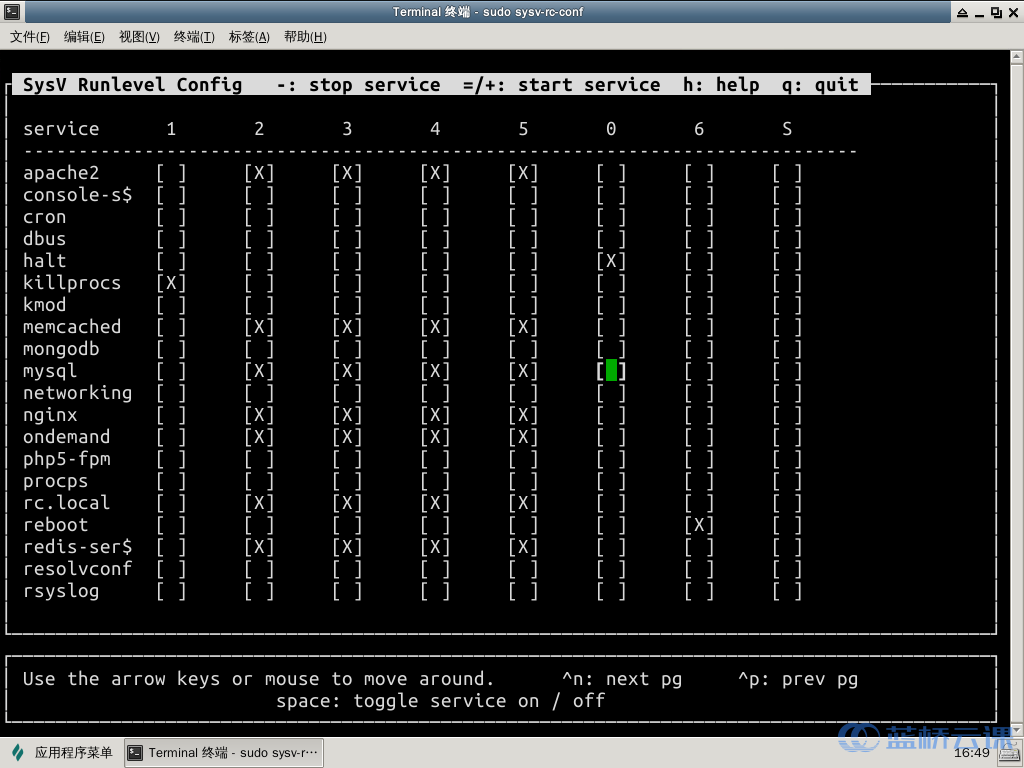Toggle apache2 checkbox for runlevel 2
The width and height of the screenshot is (1024, 768).
pyautogui.click(x=259, y=173)
